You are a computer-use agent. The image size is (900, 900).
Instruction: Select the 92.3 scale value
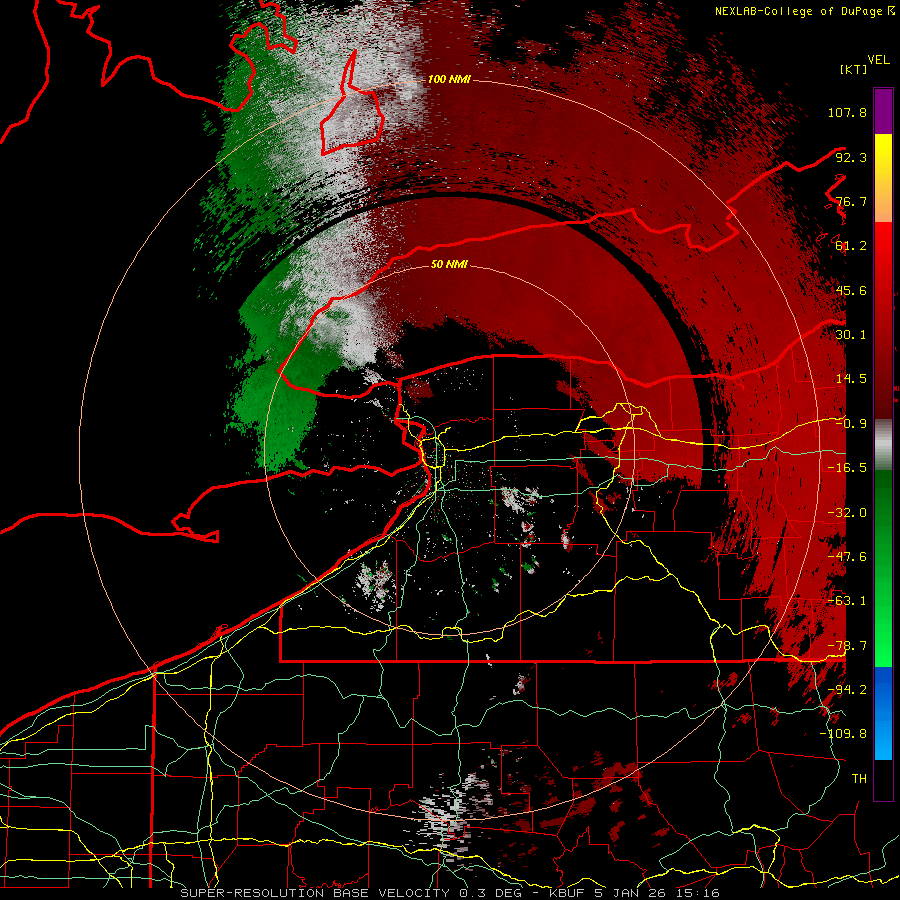(x=851, y=157)
